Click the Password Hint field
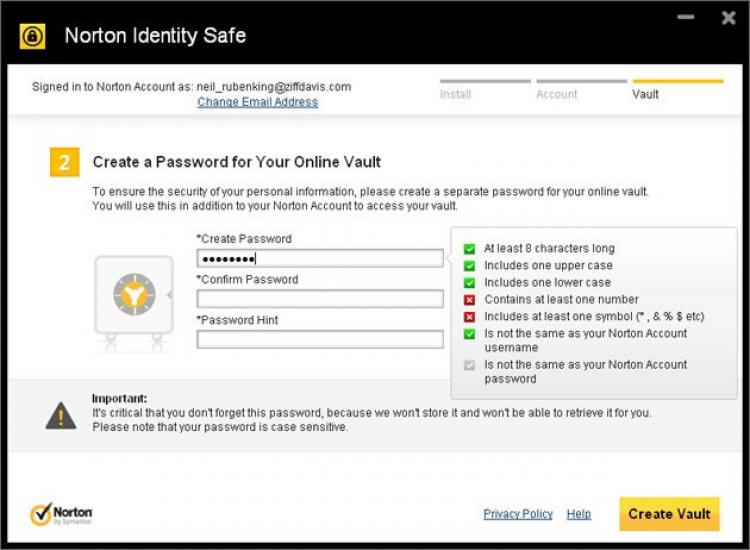 [x=320, y=339]
